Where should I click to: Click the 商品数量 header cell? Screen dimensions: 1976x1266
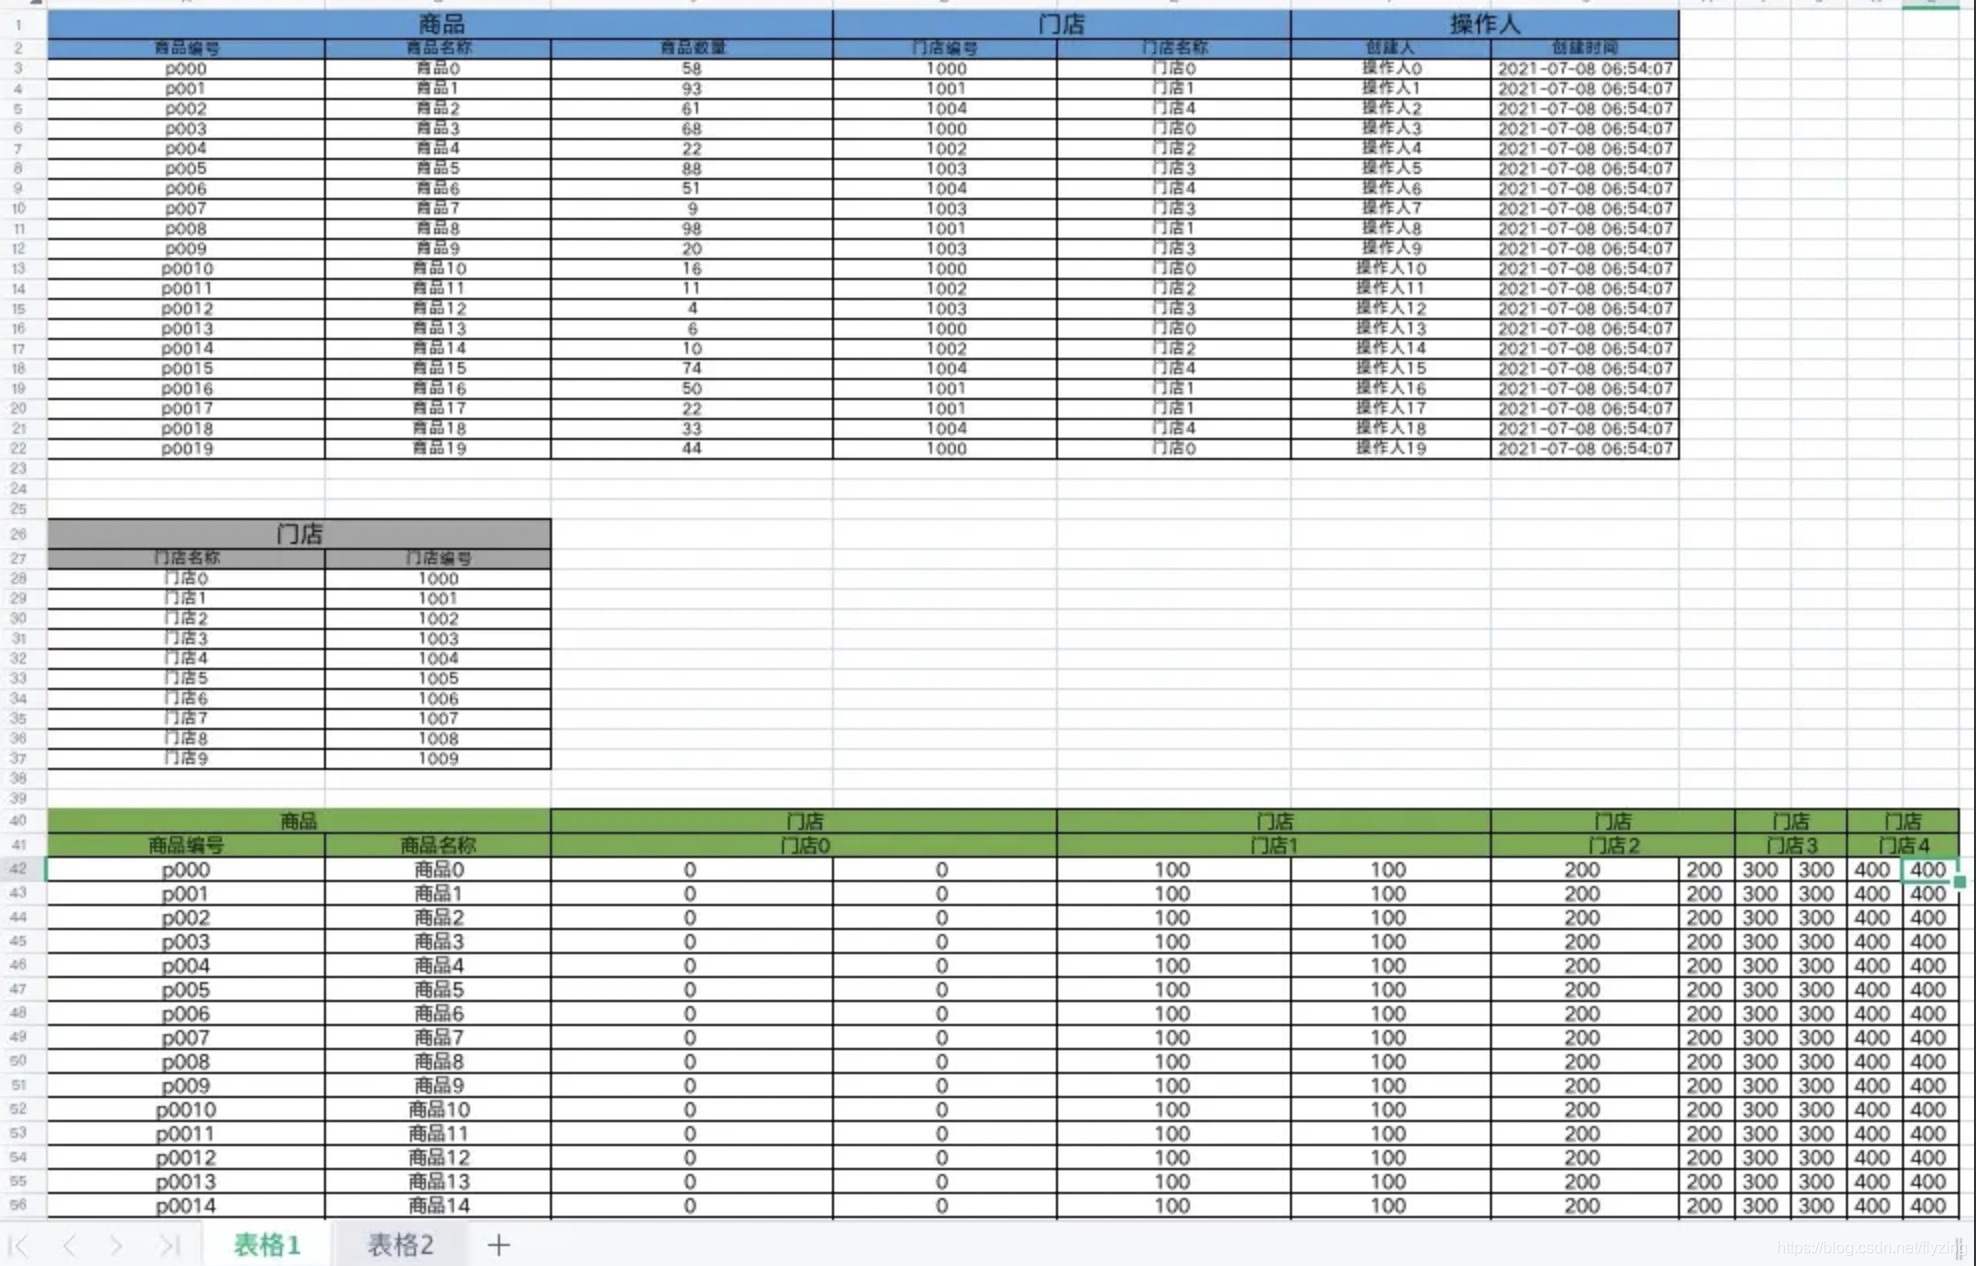(691, 47)
